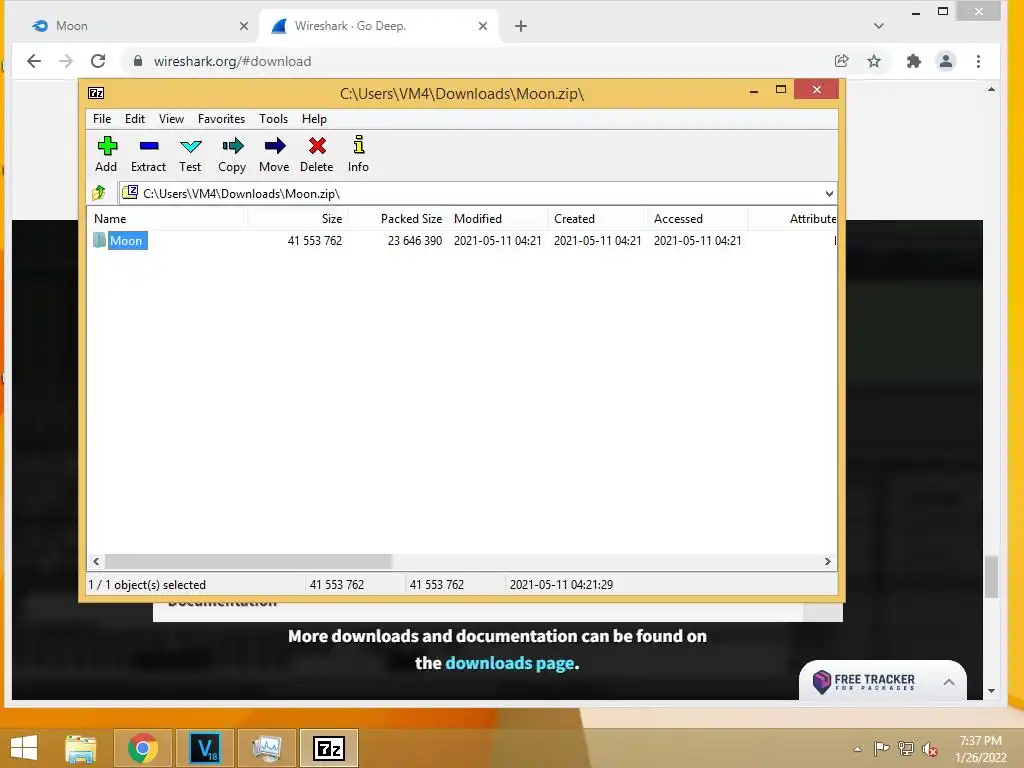This screenshot has height=768, width=1024.
Task: Follow the downloads page link
Action: coord(509,663)
